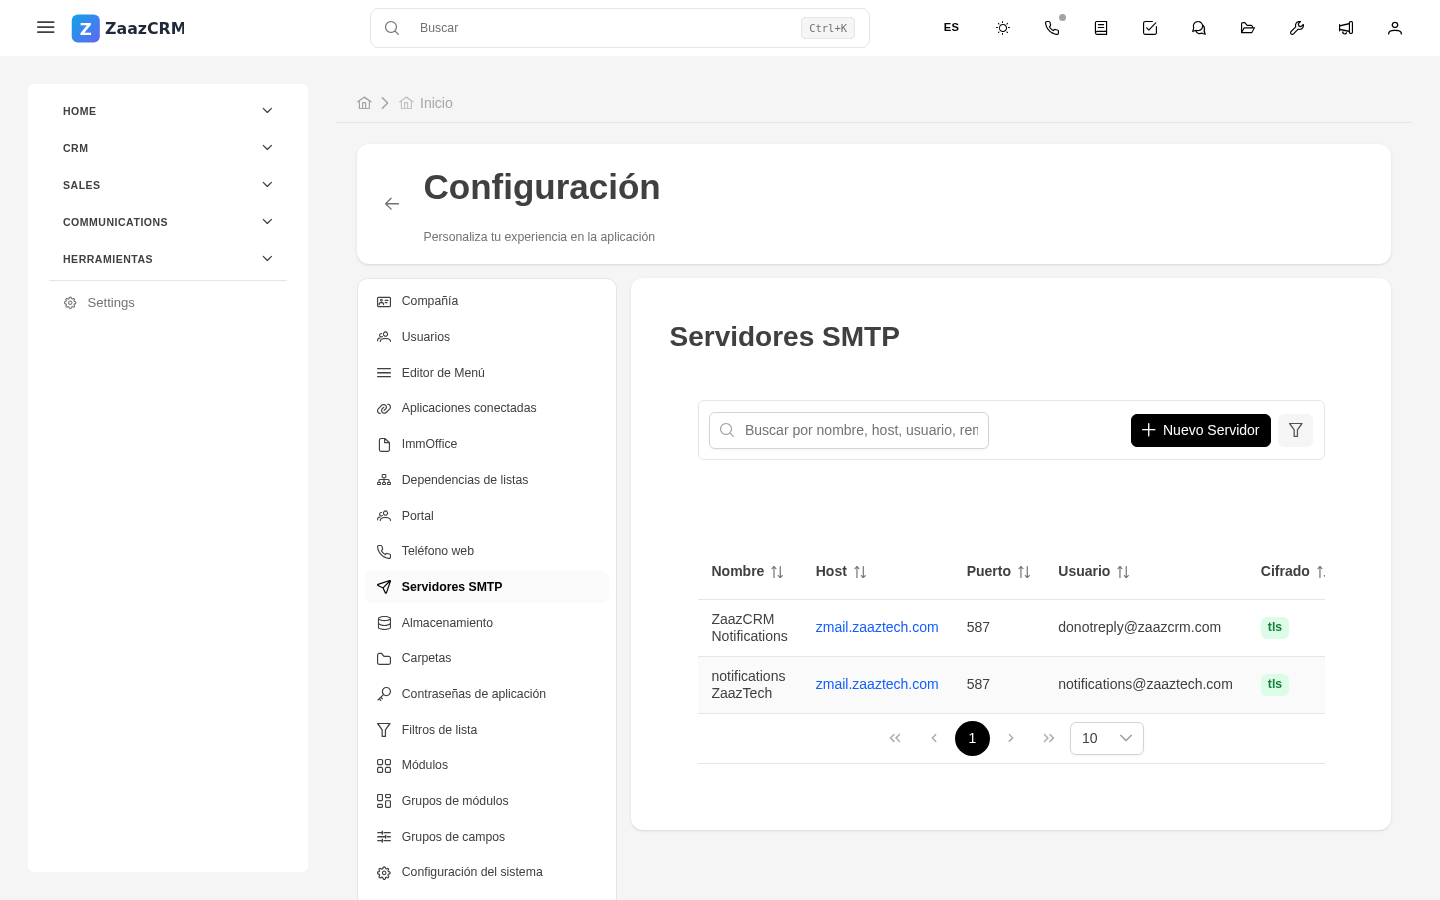
Task: Open Filtros de lista
Action: [487, 730]
